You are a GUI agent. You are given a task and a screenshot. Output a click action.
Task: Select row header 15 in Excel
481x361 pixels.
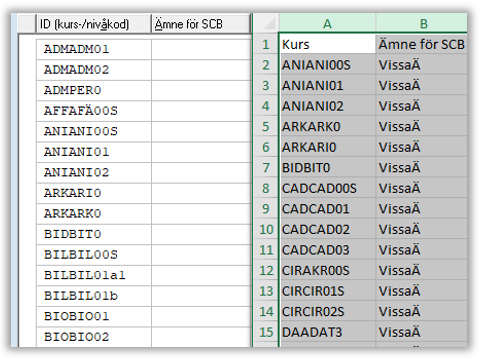(x=266, y=332)
